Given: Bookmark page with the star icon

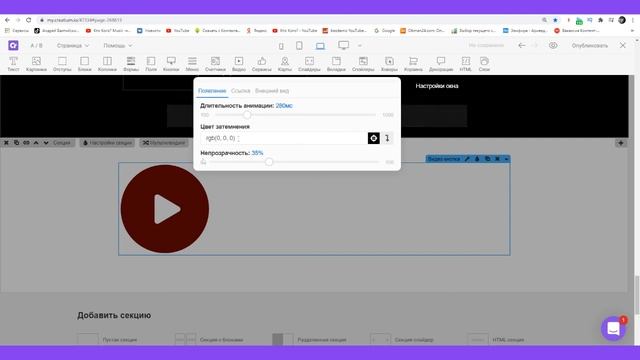Looking at the screenshot, I should (555, 20).
